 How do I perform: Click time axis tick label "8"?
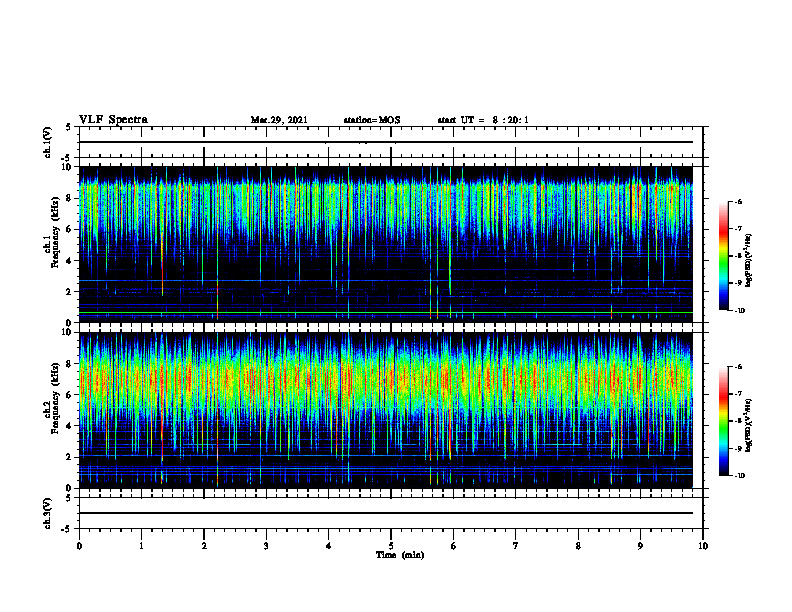click(x=578, y=546)
